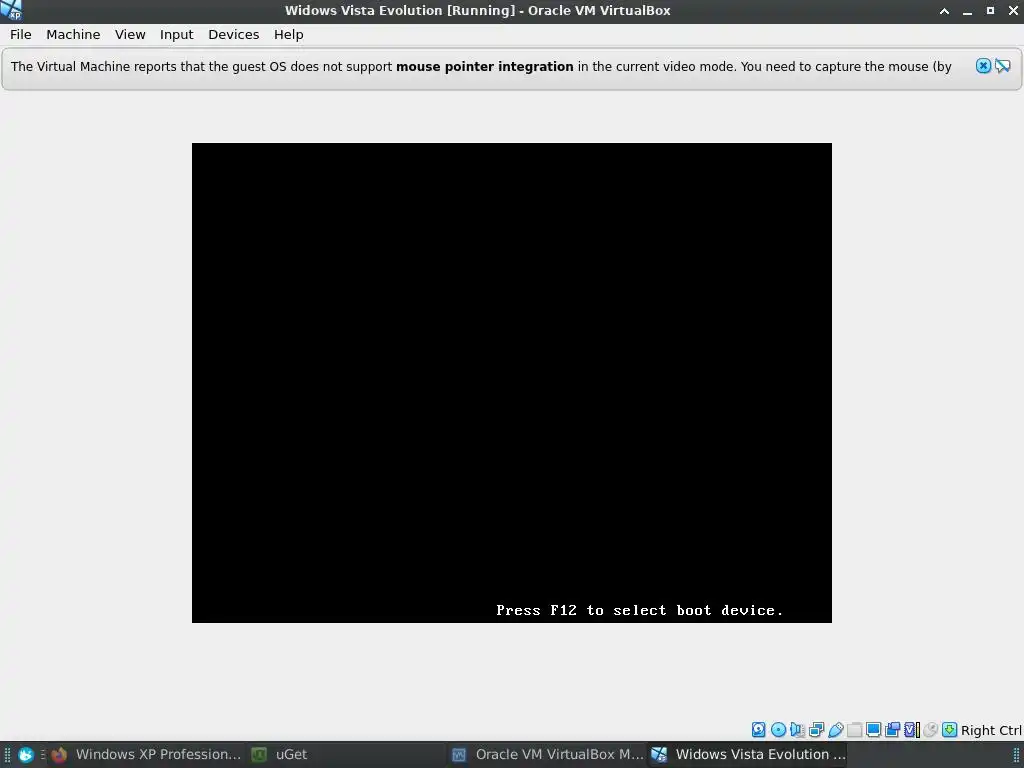The image size is (1024, 768).
Task: Switch to Windows XP Professional Firefox taskbar item
Action: (x=147, y=754)
